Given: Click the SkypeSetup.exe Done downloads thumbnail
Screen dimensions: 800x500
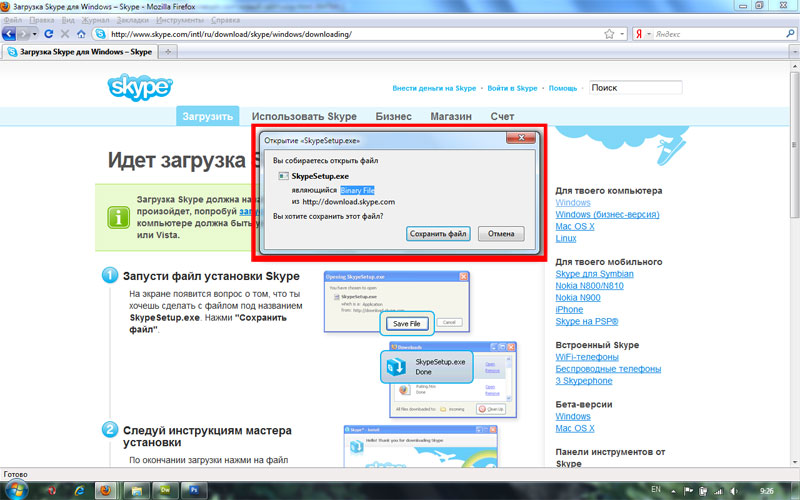Looking at the screenshot, I should [x=427, y=367].
